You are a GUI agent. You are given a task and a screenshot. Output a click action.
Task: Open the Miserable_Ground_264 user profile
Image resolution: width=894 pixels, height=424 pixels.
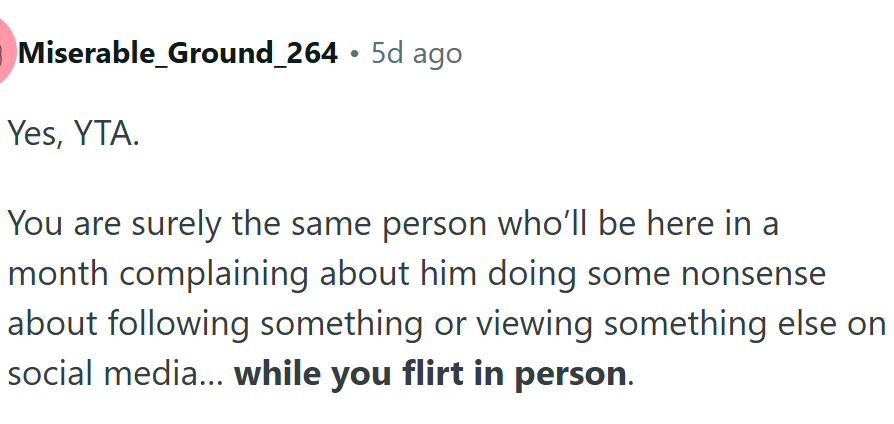click(178, 54)
